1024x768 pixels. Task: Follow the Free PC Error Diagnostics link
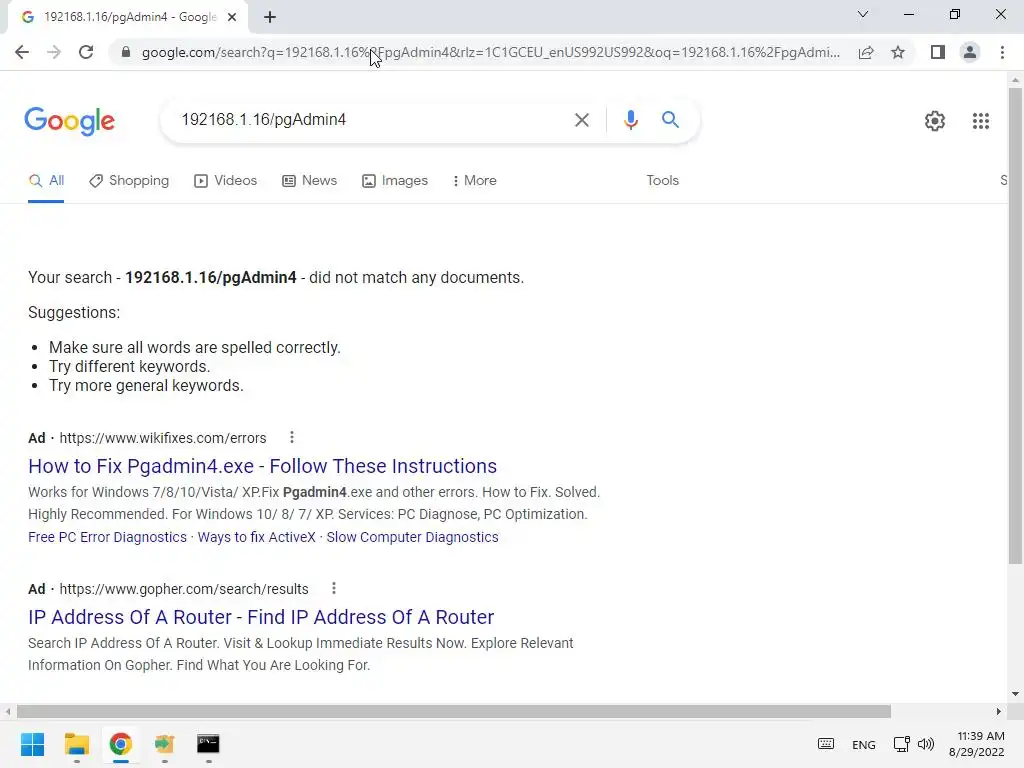coord(107,537)
